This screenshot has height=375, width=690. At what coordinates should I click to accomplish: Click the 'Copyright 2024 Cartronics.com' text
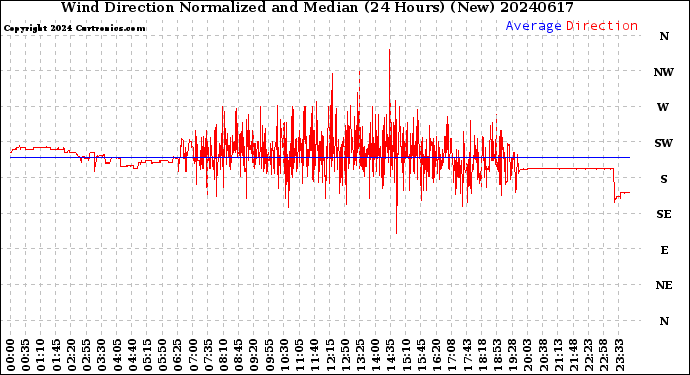[74, 28]
